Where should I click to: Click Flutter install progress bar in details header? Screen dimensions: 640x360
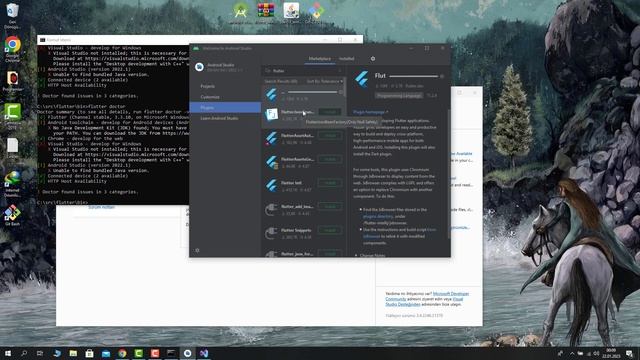(x=413, y=76)
